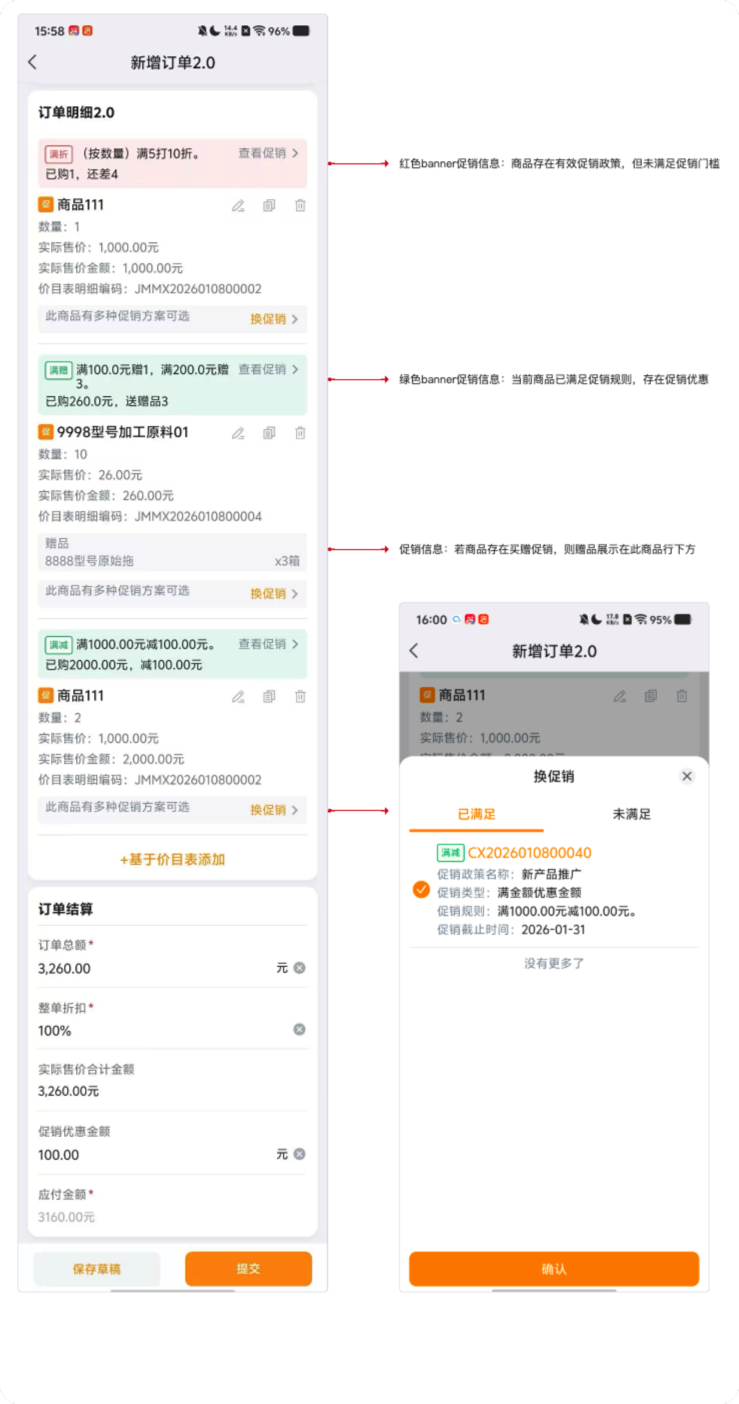Viewport: 739px width, 1404px height.
Task: Tap the 订单总额 field showing 3,260.00
Action: [172, 968]
